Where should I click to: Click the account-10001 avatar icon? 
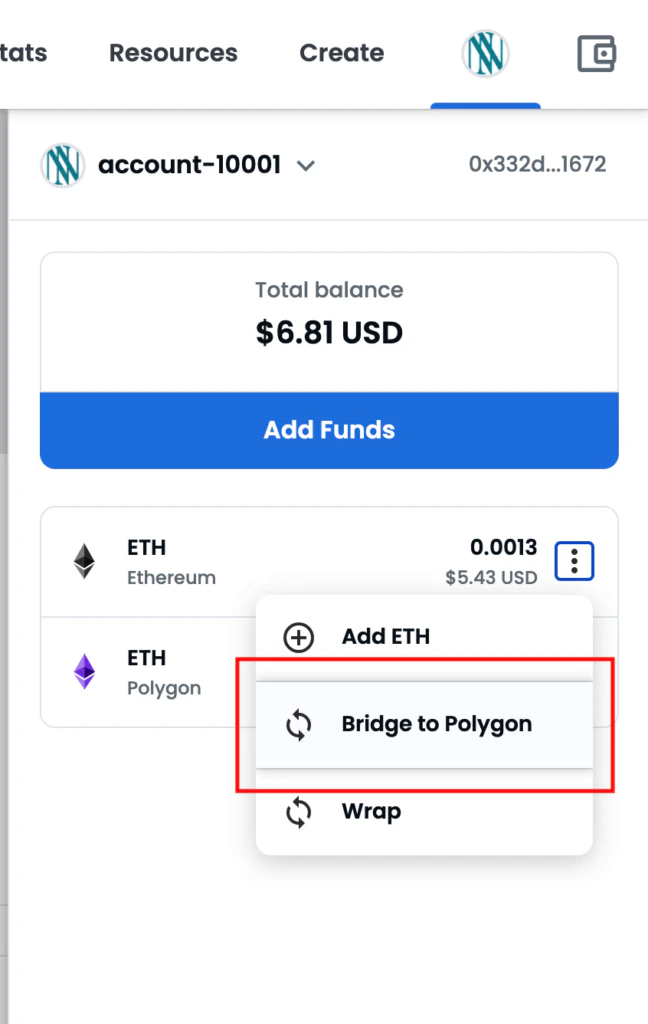[63, 165]
